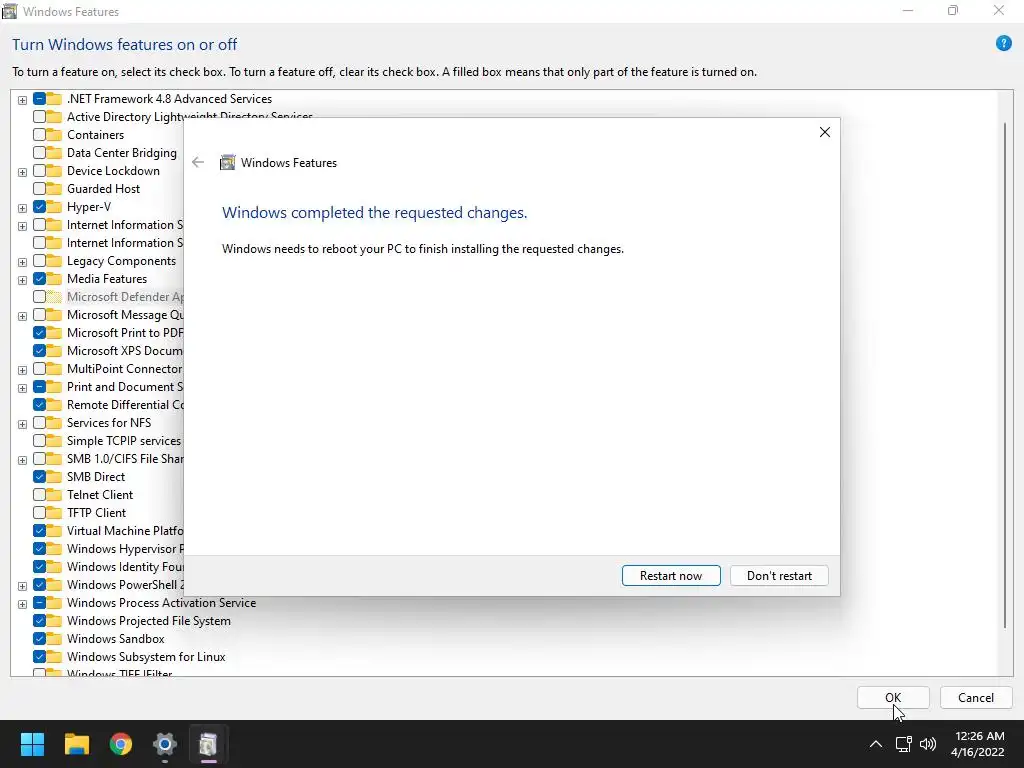Screen dimensions: 1024x768
Task: Click the Windows Projected File System folder icon
Action: (54, 620)
